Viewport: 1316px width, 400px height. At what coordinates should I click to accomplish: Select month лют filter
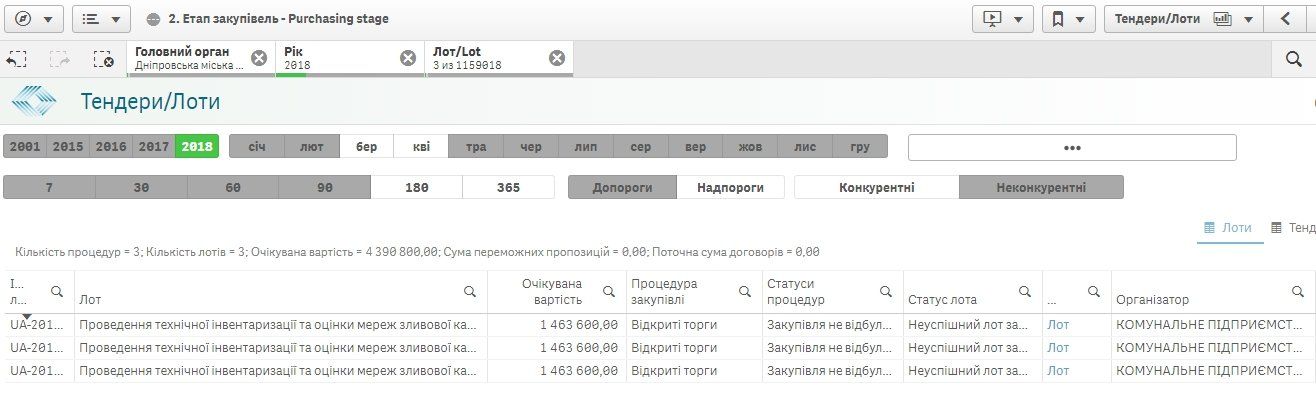click(x=312, y=147)
